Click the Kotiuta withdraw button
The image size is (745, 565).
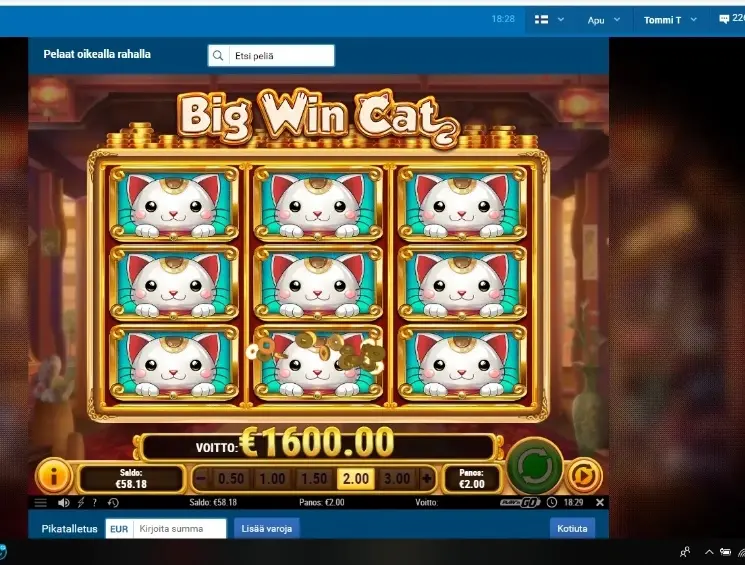pos(572,528)
